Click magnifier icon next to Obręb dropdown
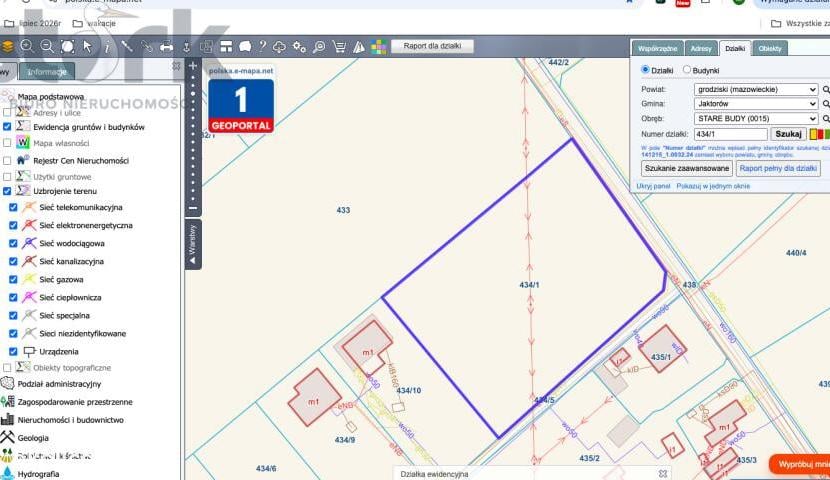 coord(826,119)
